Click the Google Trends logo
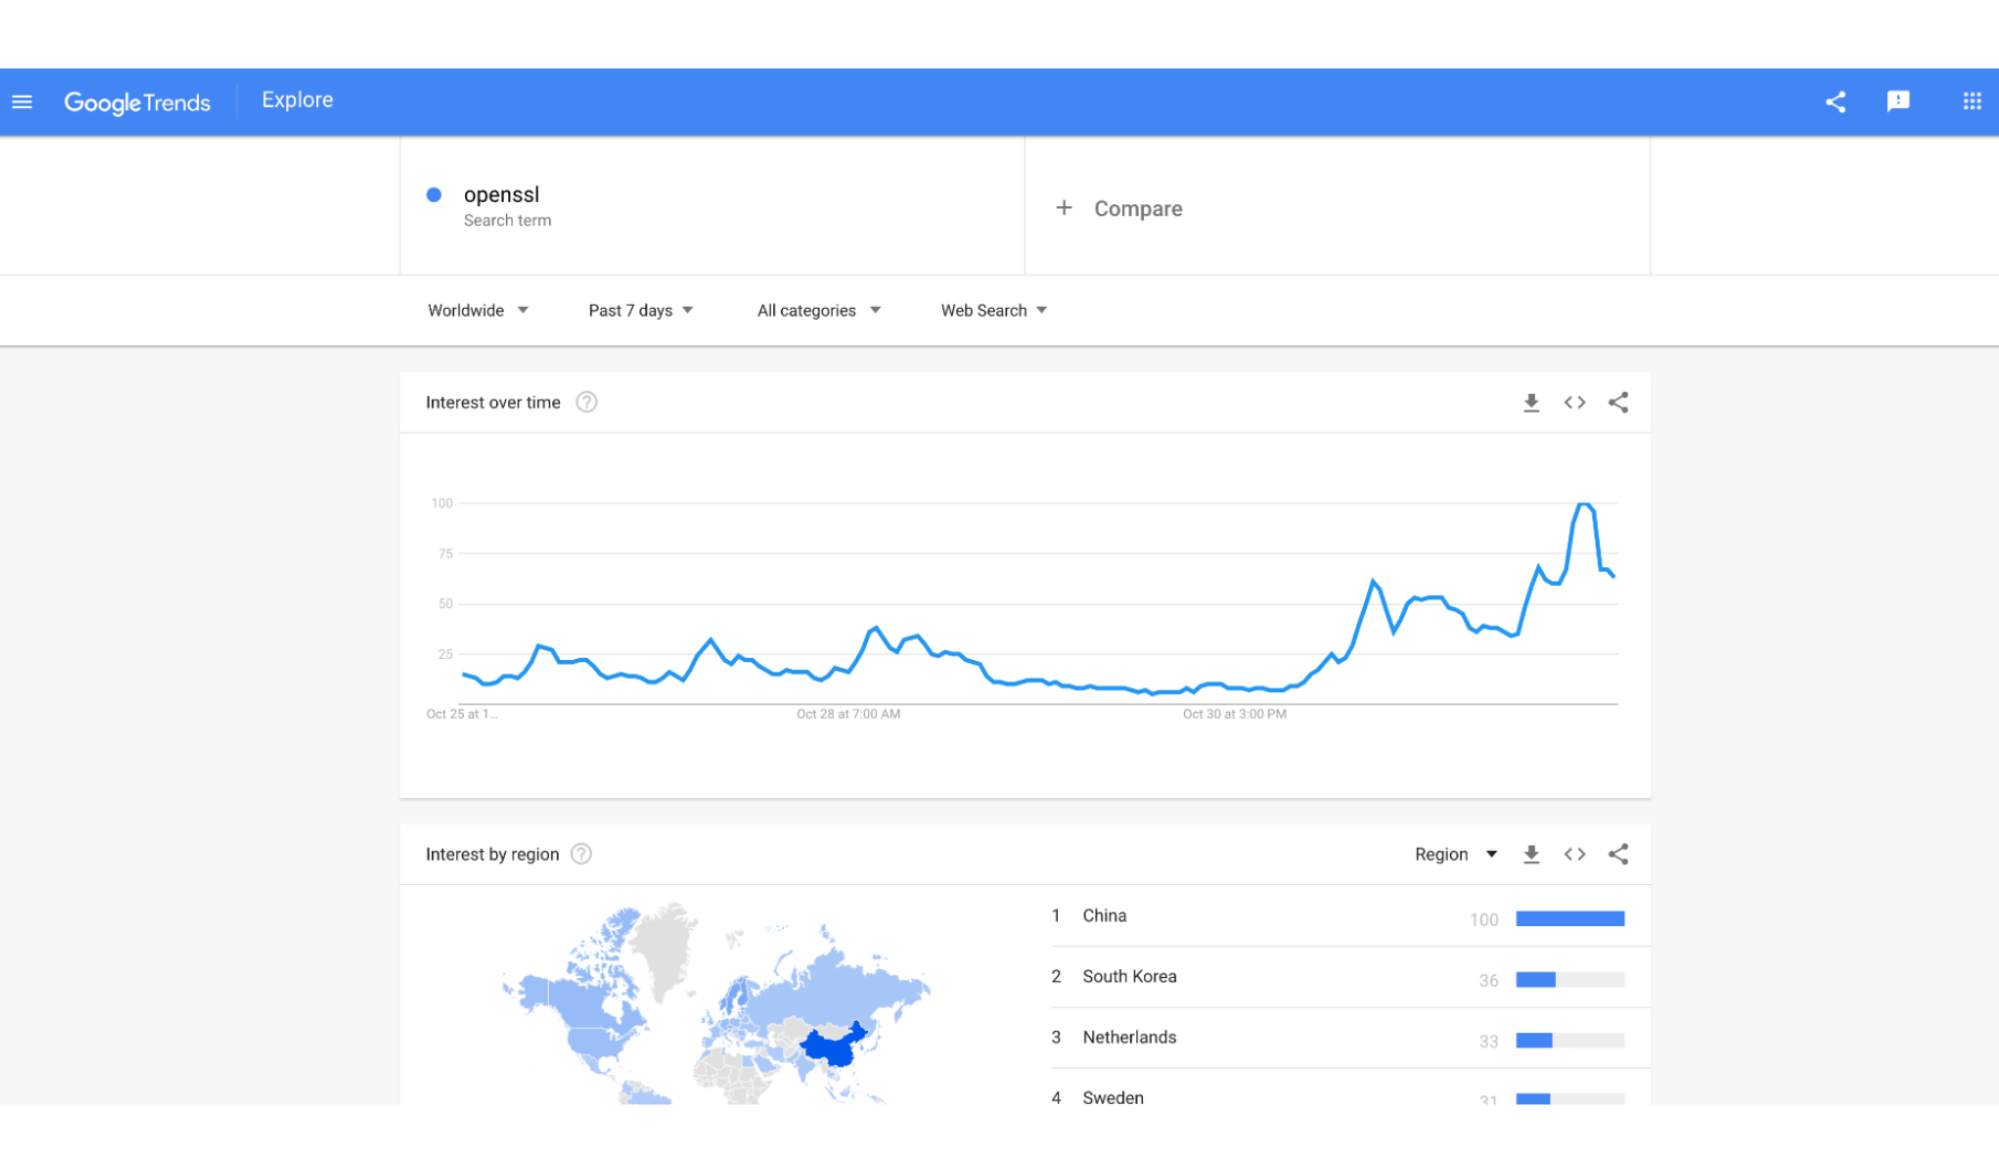1999x1173 pixels. coord(137,102)
